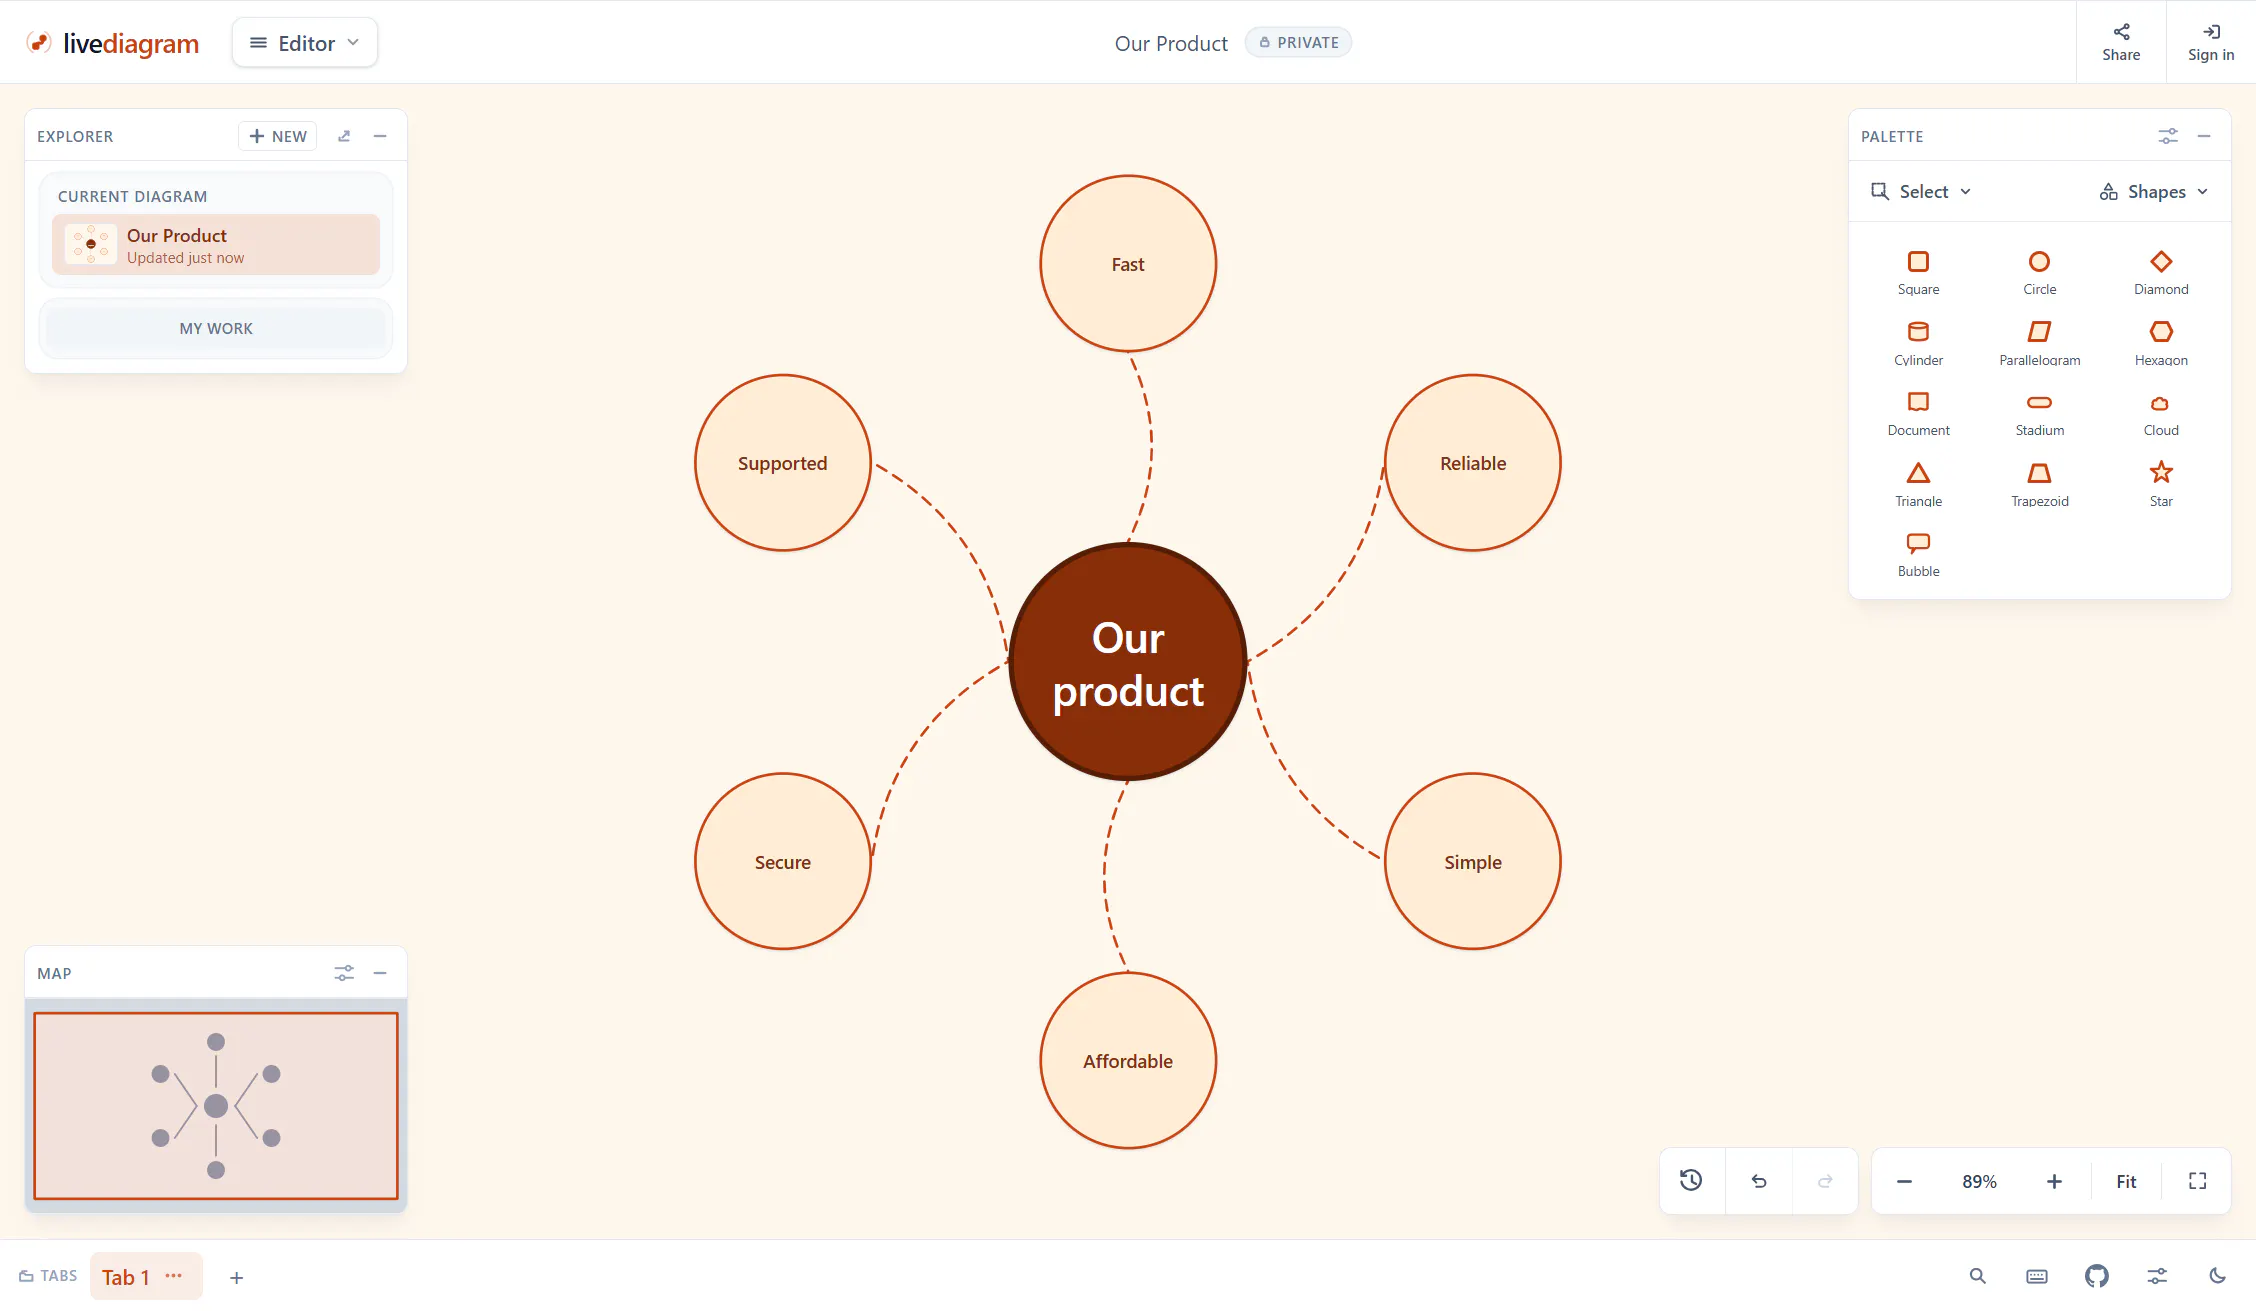The height and width of the screenshot is (1311, 2256).
Task: Zoom in with the plus button
Action: 2054,1181
